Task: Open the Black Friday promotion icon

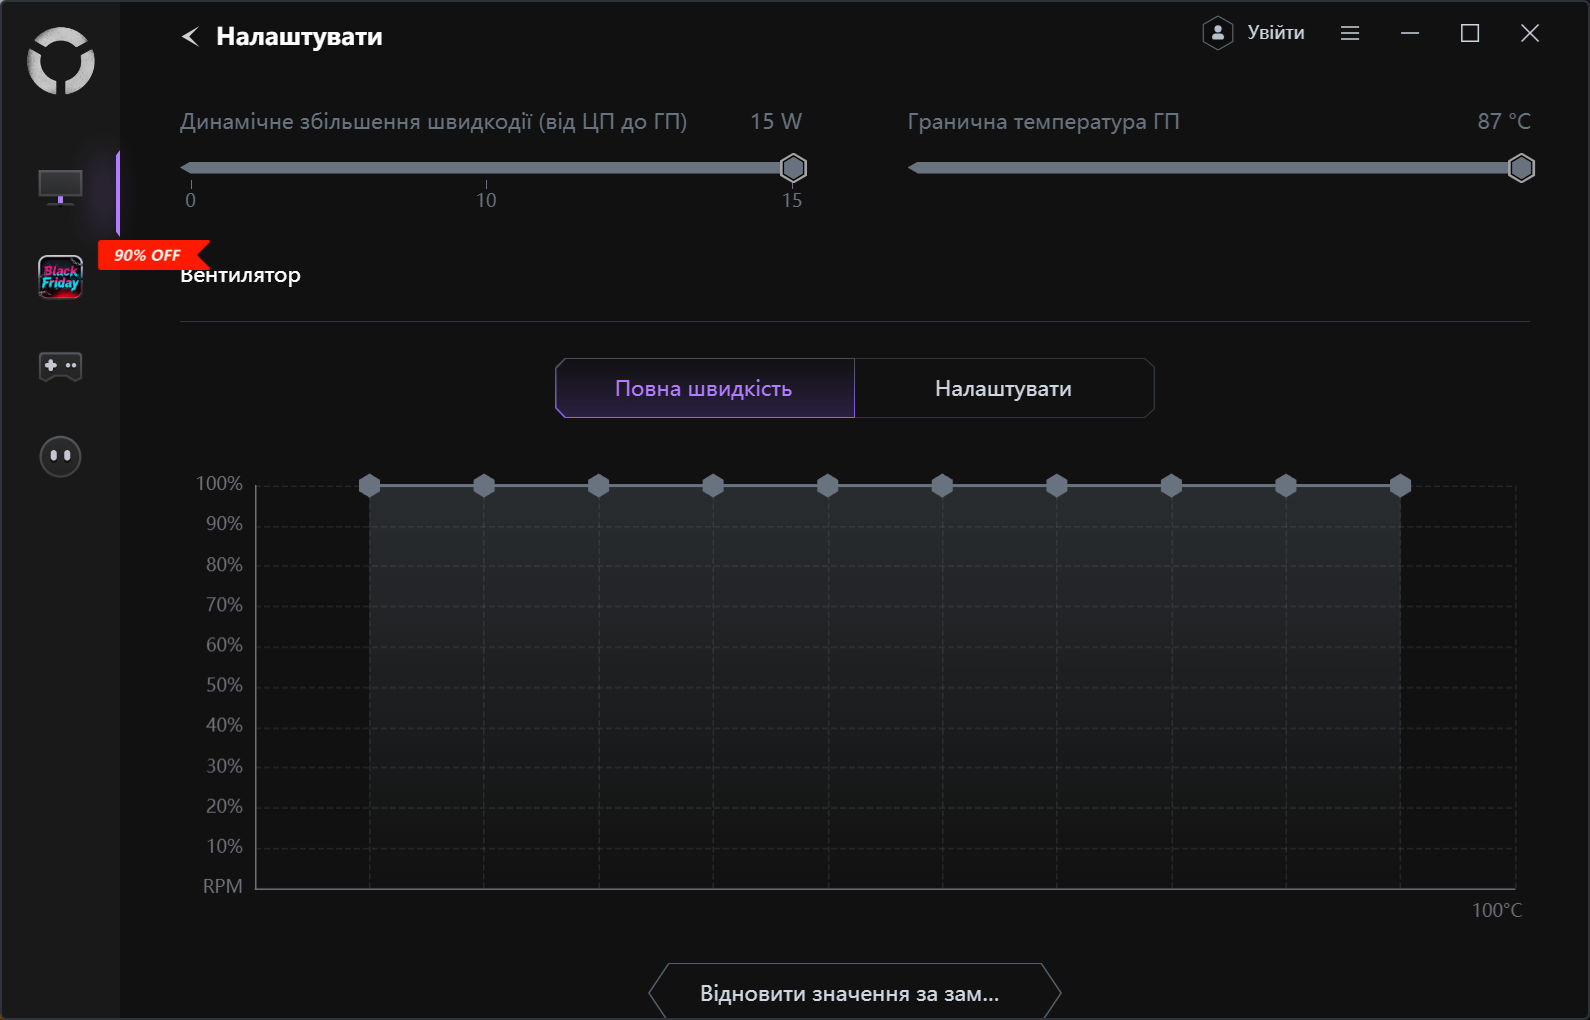Action: [x=60, y=277]
